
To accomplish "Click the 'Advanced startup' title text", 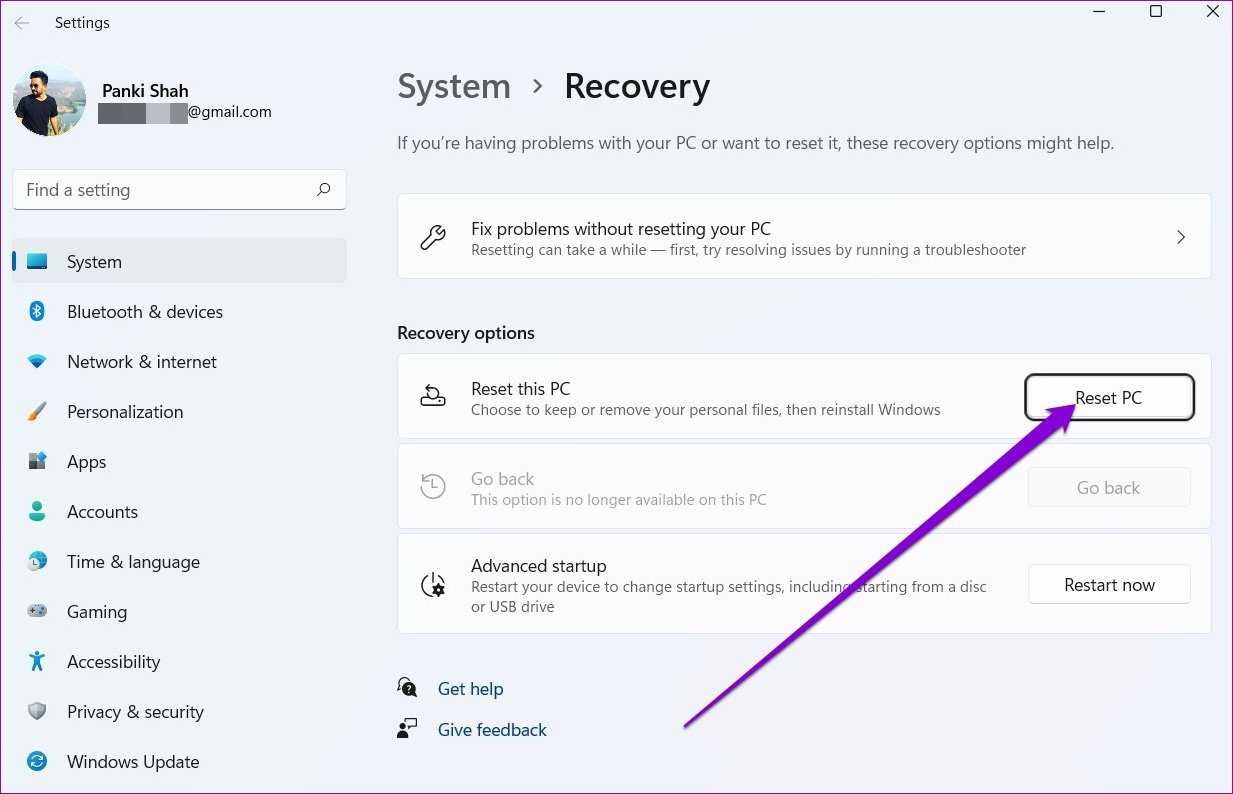I will [539, 566].
